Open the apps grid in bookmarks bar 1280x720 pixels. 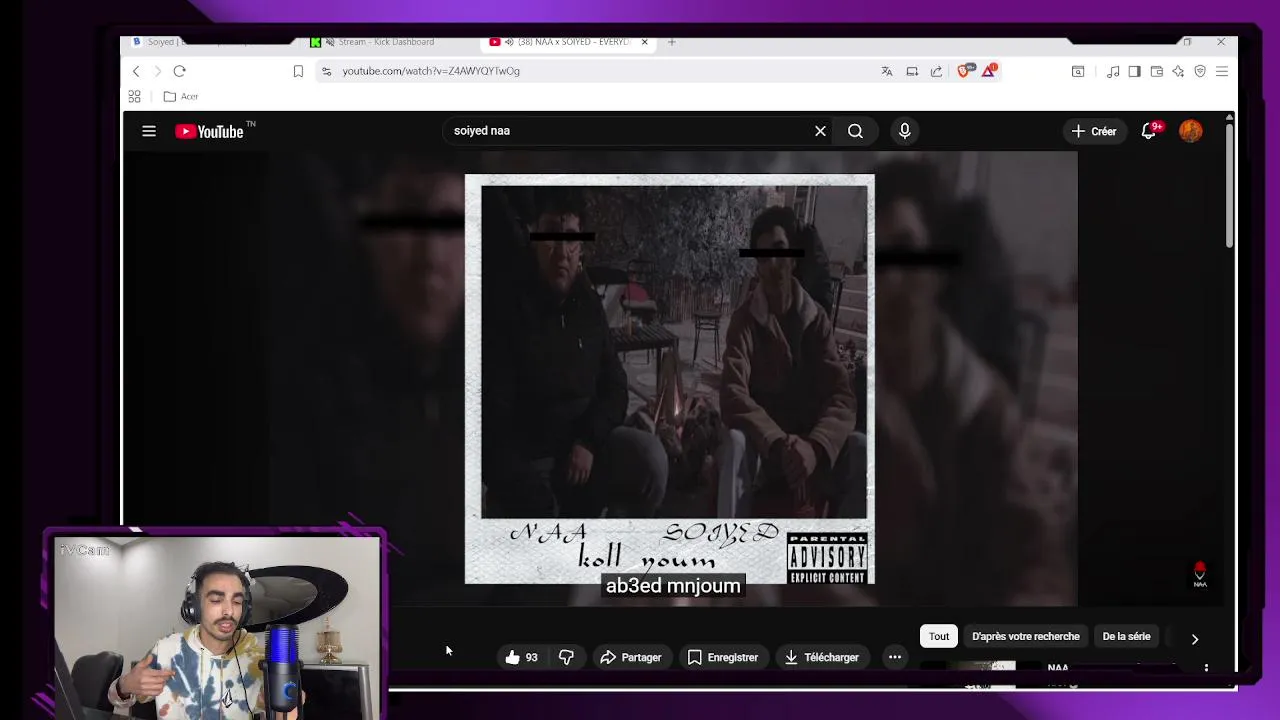tap(134, 96)
